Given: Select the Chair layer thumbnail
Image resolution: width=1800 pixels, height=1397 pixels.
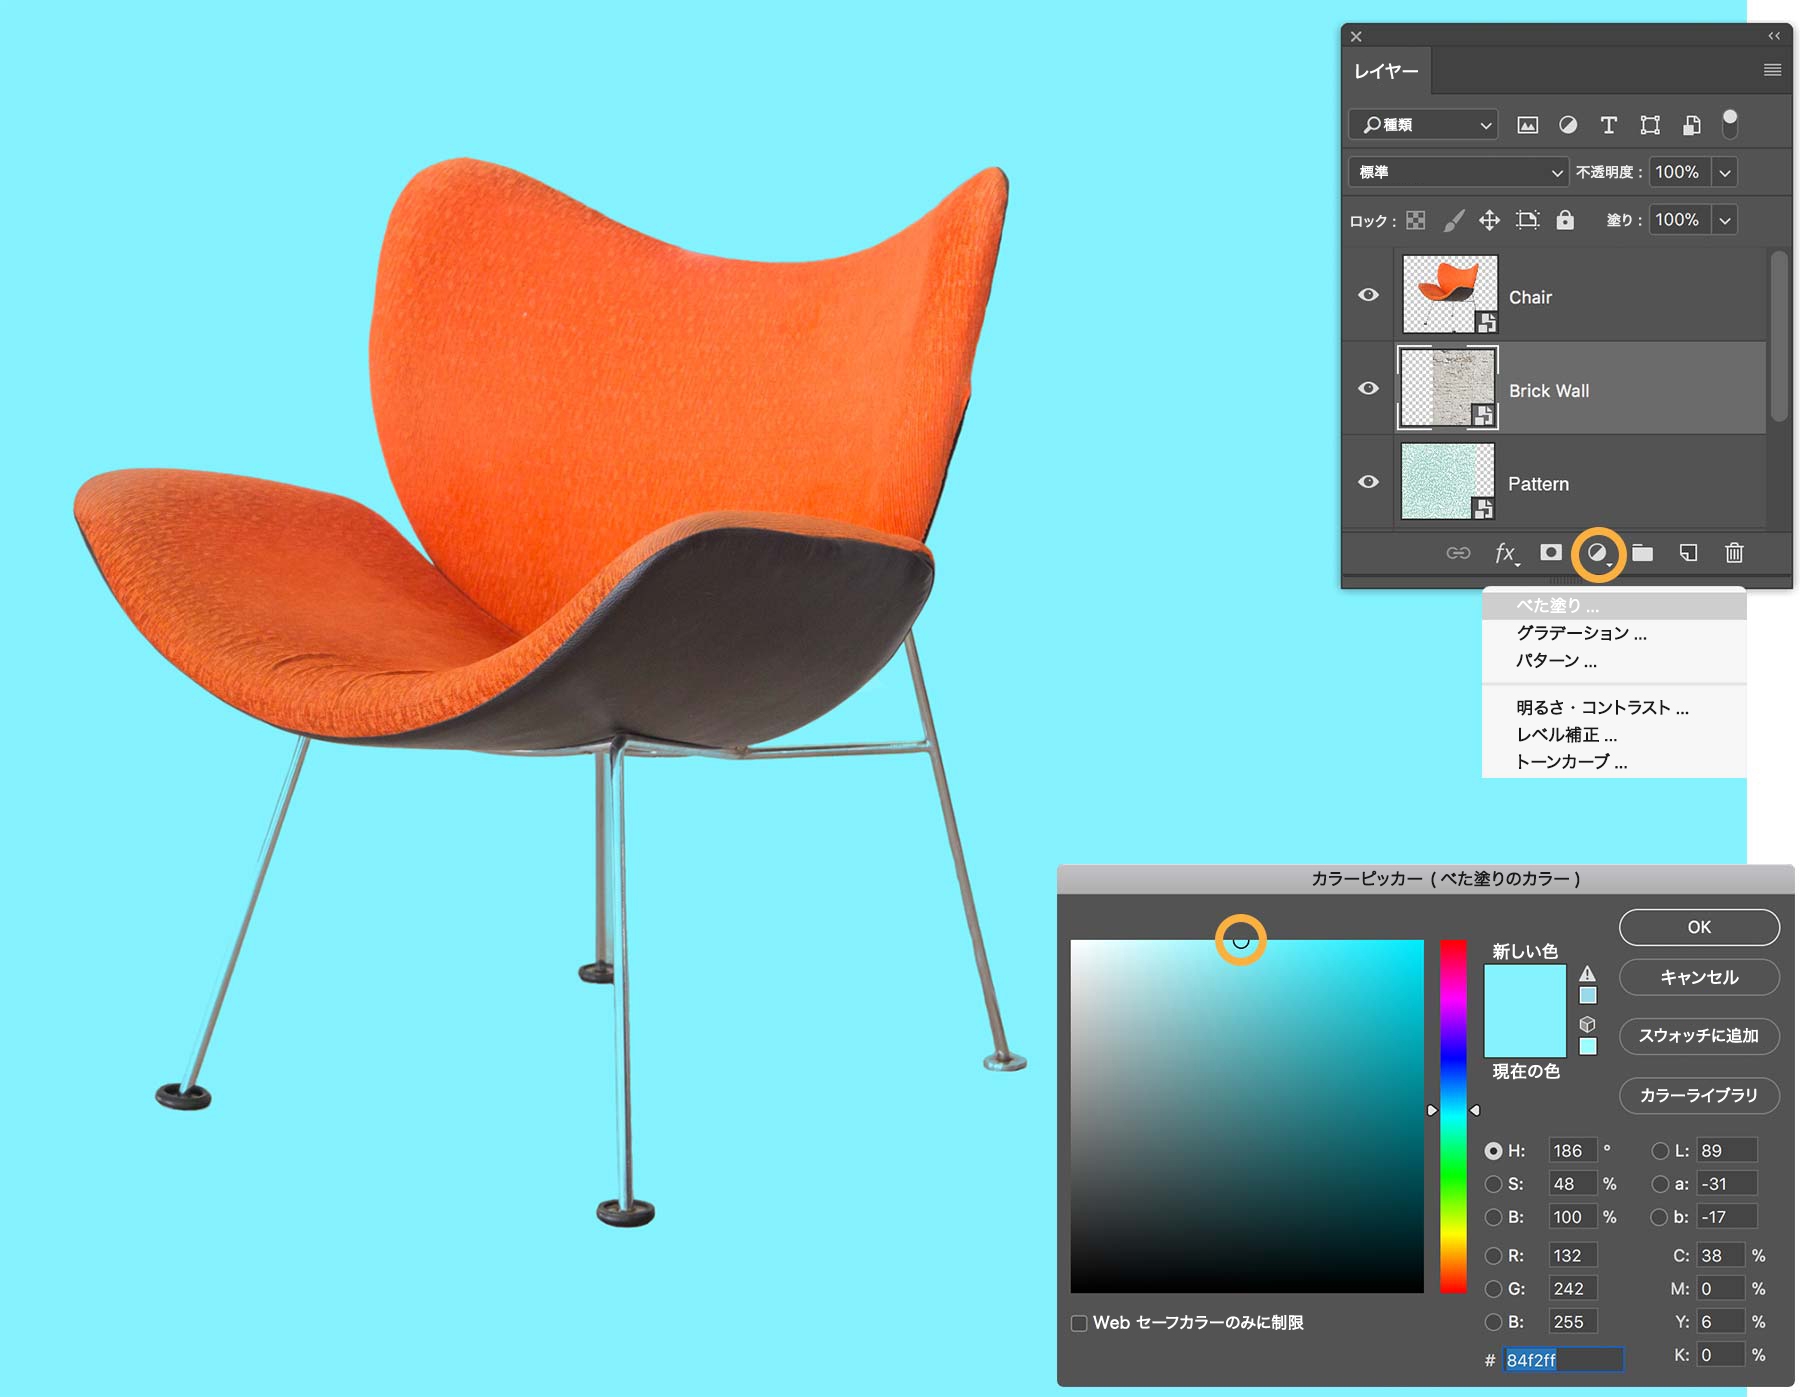Looking at the screenshot, I should (1450, 294).
